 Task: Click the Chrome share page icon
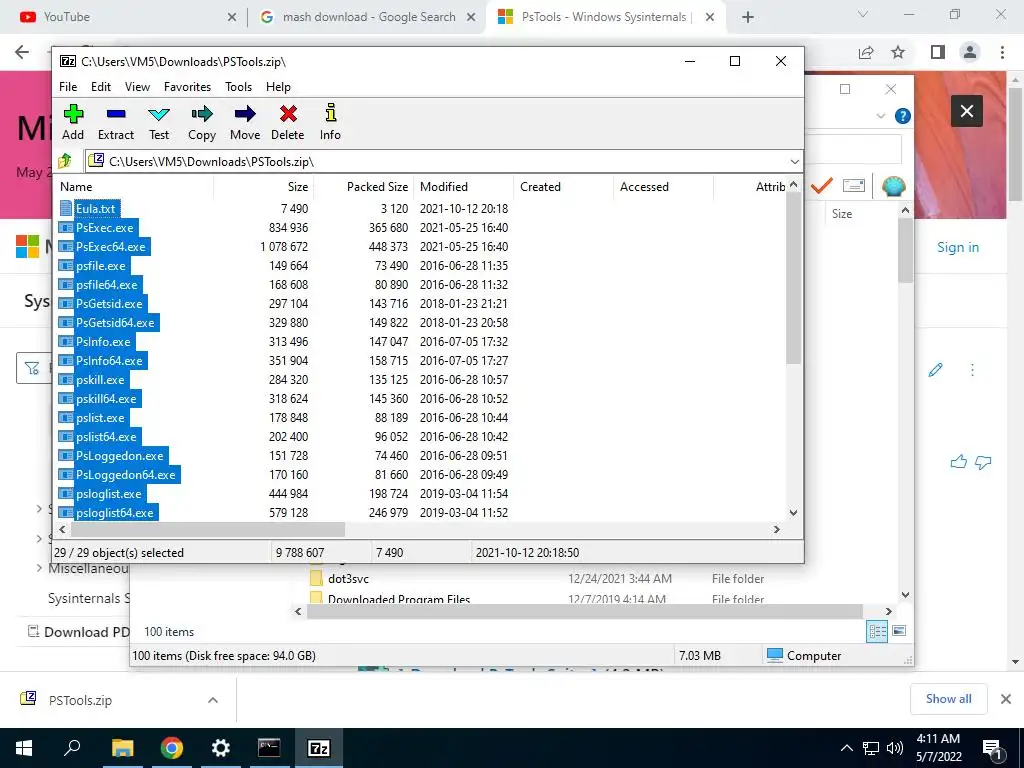coord(866,52)
